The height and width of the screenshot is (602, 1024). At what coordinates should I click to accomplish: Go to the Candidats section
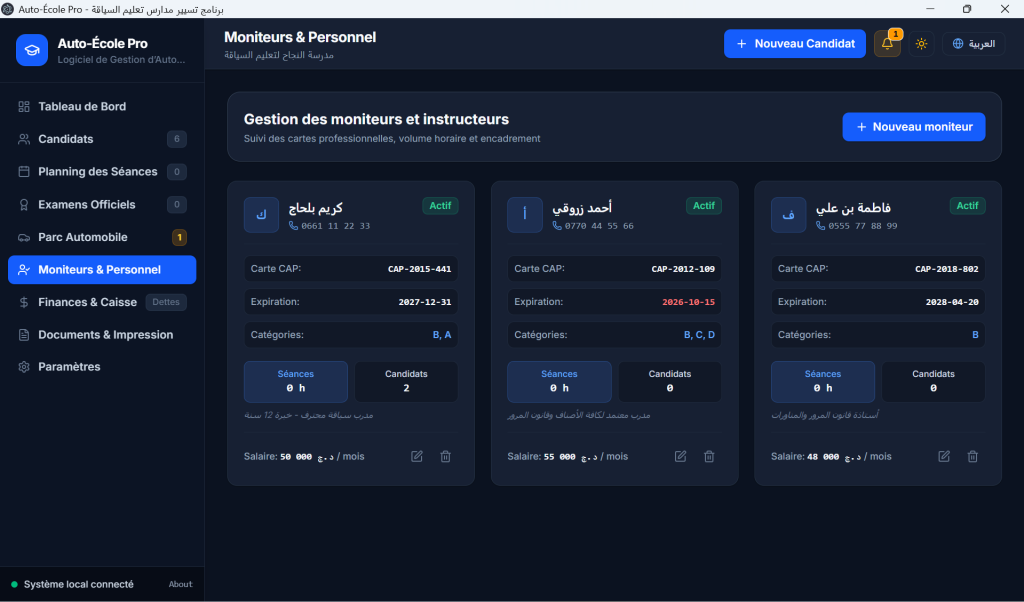102,139
